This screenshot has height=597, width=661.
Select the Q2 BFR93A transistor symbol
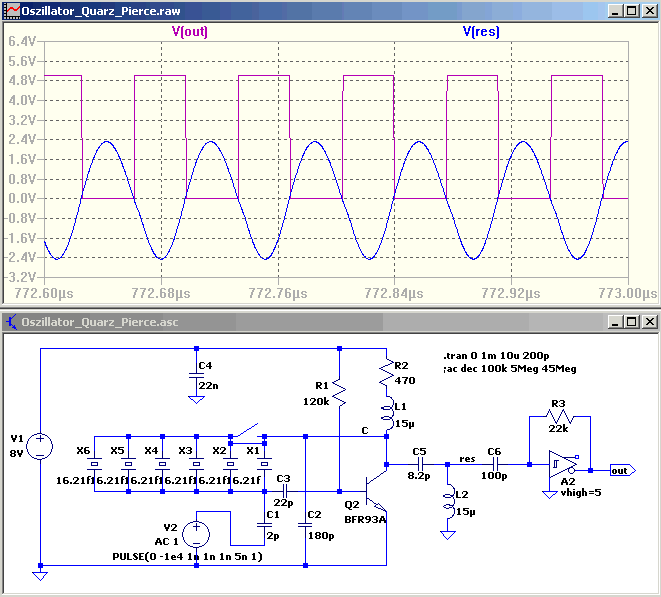(x=376, y=491)
